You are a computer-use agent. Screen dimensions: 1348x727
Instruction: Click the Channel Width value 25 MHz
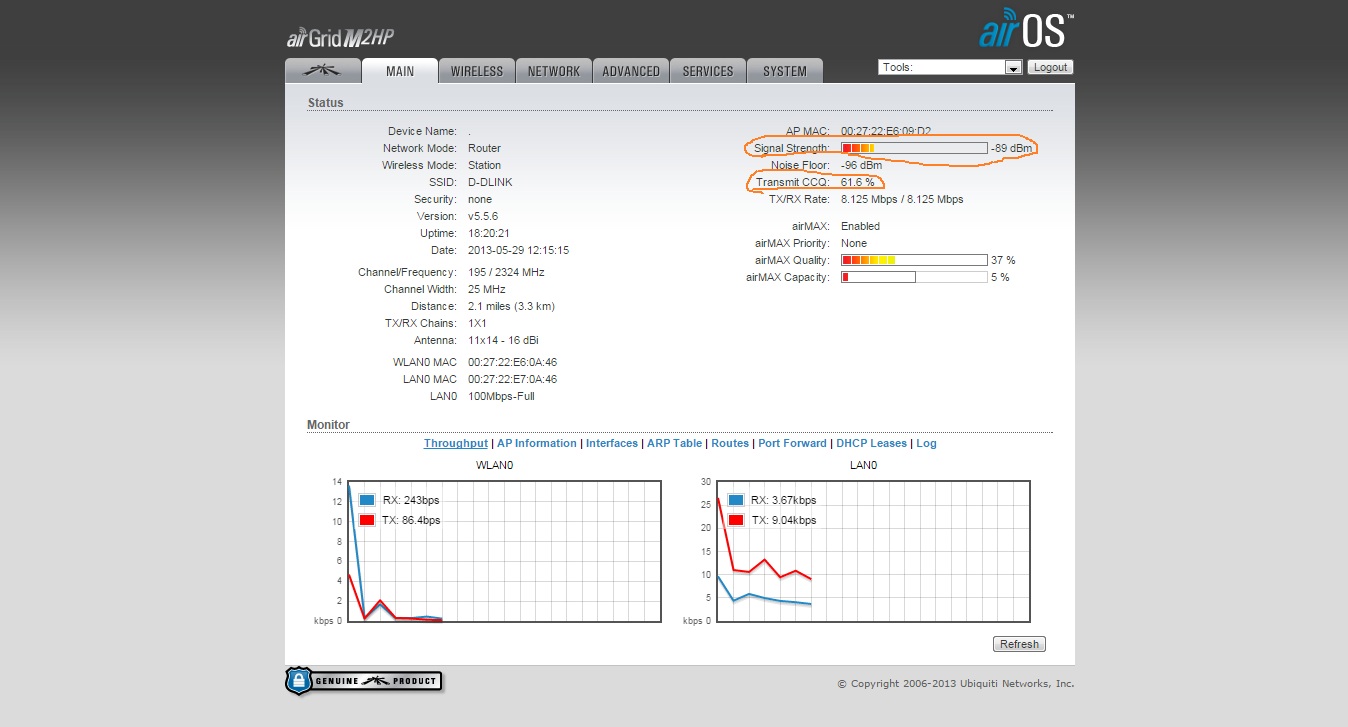click(487, 289)
